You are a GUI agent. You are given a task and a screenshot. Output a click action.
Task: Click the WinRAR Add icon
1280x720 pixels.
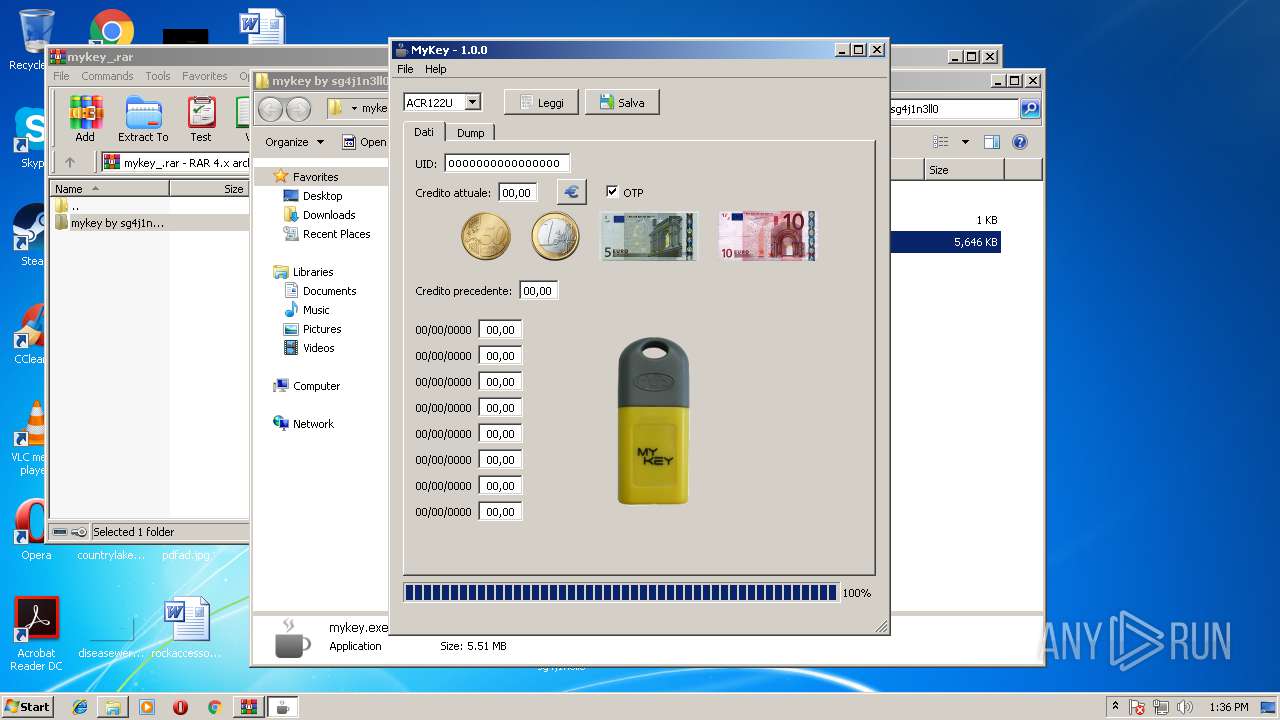pyautogui.click(x=85, y=119)
